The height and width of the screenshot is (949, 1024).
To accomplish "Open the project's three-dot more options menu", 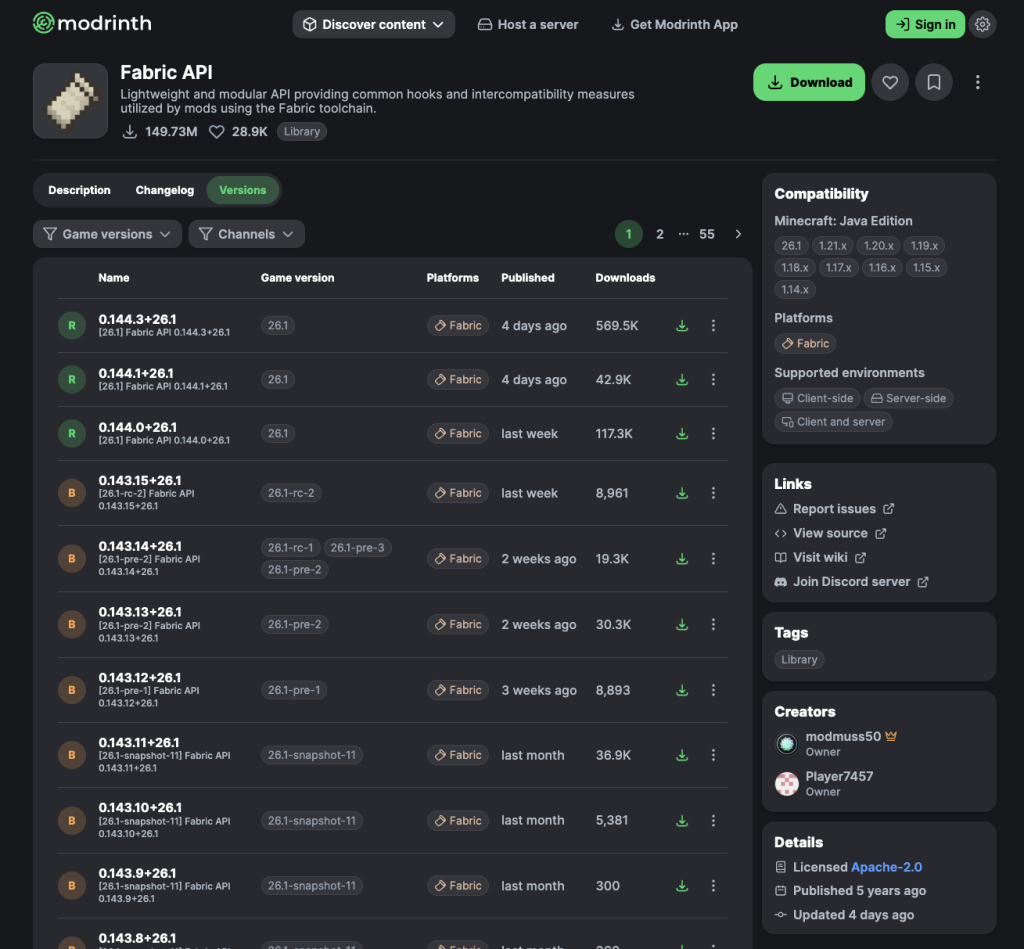I will [x=977, y=82].
